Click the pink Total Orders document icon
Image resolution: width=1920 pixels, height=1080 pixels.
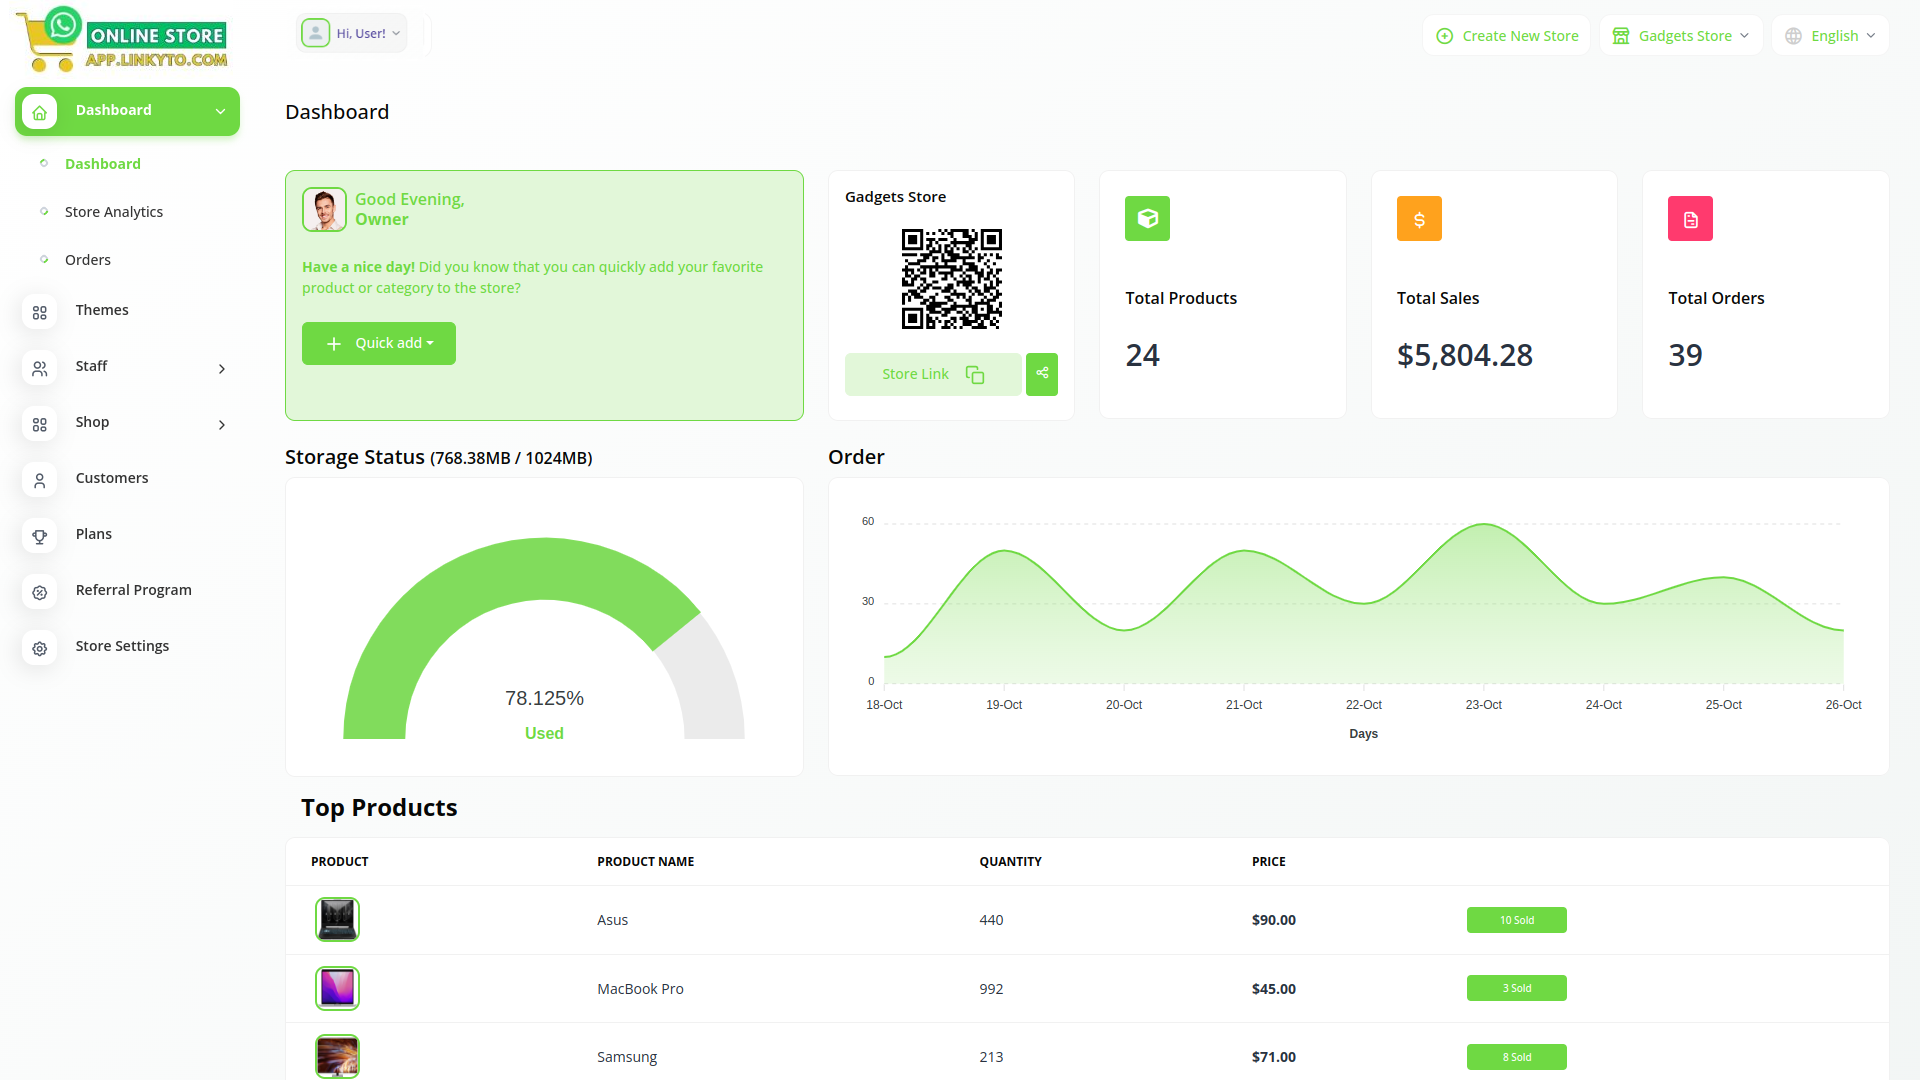coord(1689,219)
